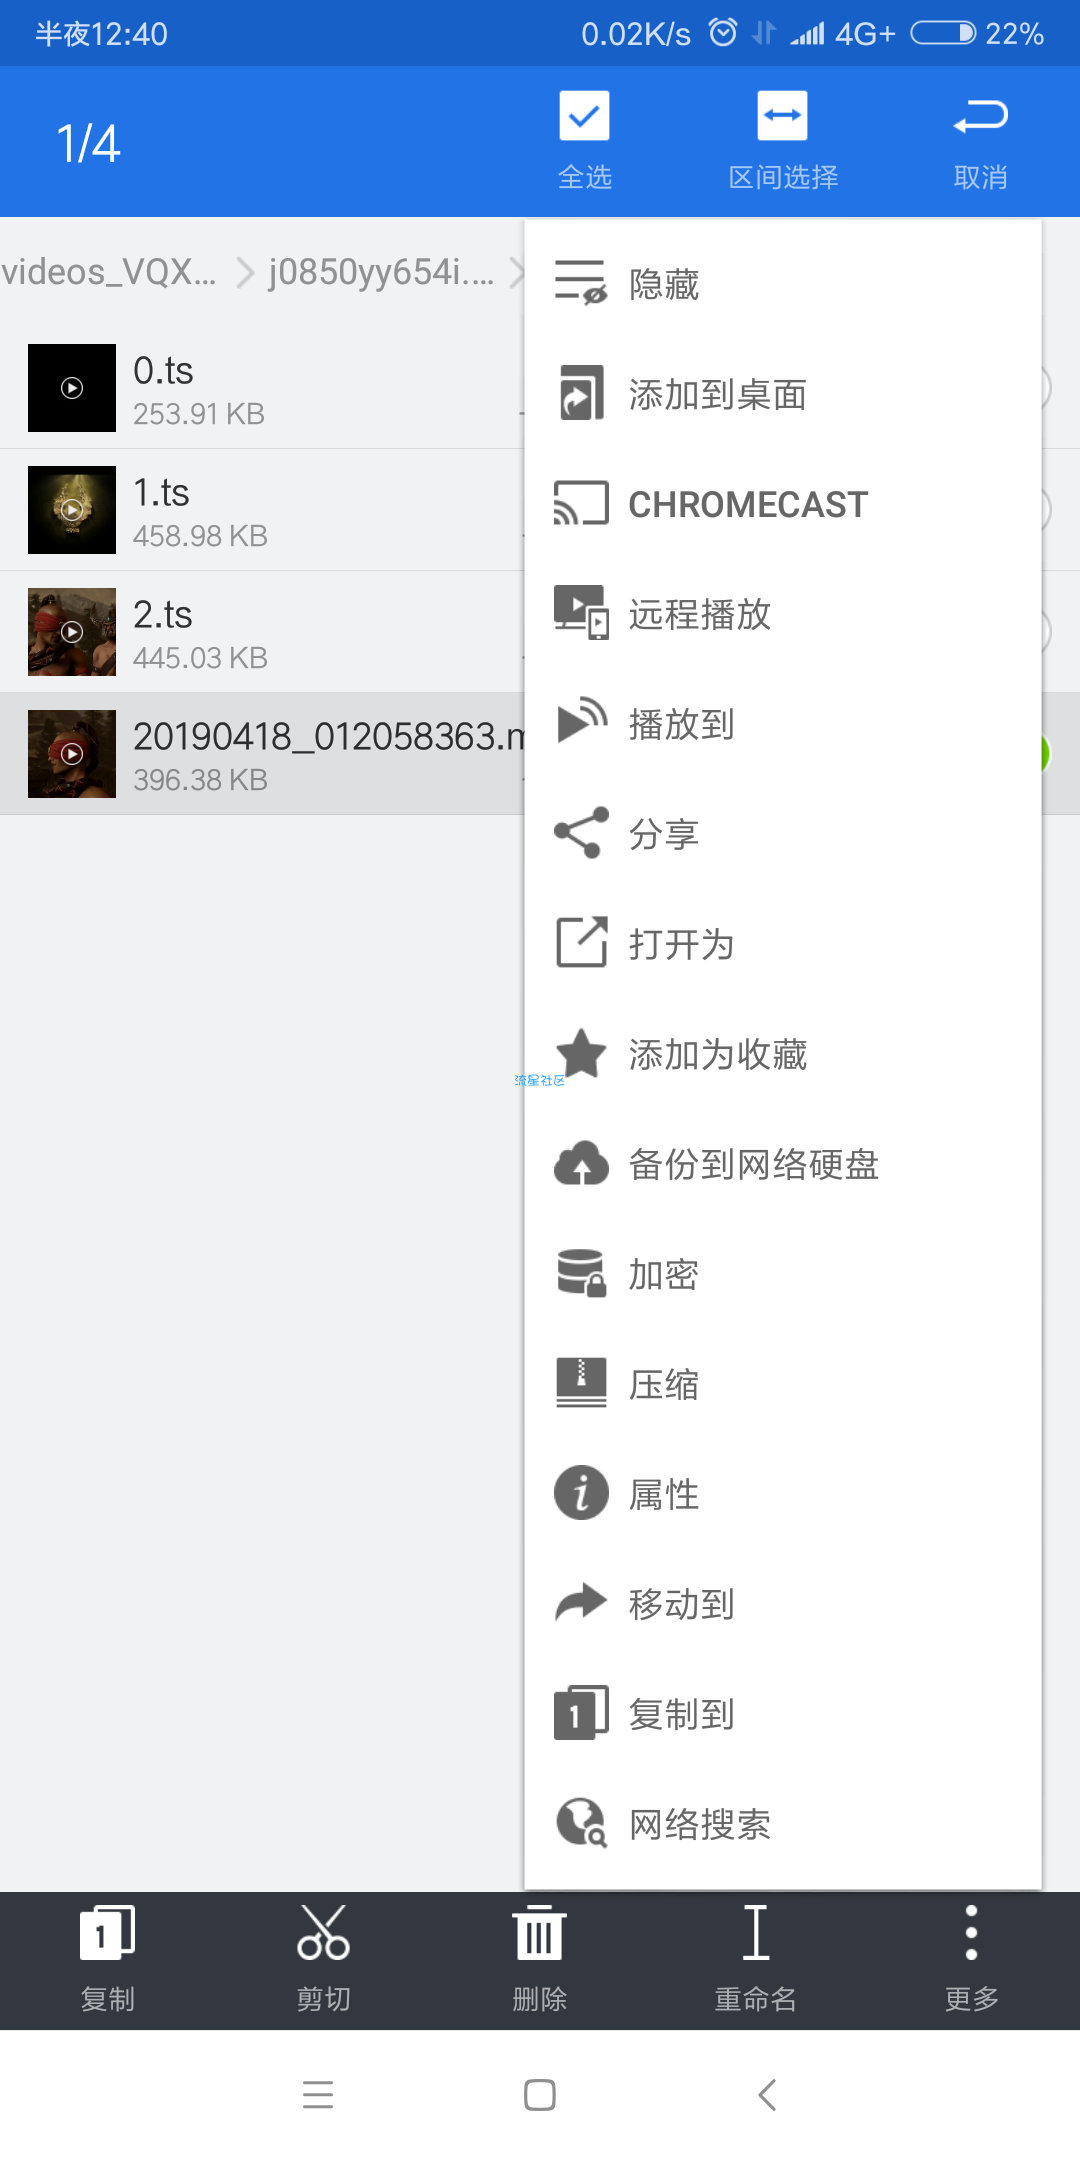Click the chevron after videos_VQX breadcrumb
Viewport: 1080px width, 2160px height.
[245, 272]
